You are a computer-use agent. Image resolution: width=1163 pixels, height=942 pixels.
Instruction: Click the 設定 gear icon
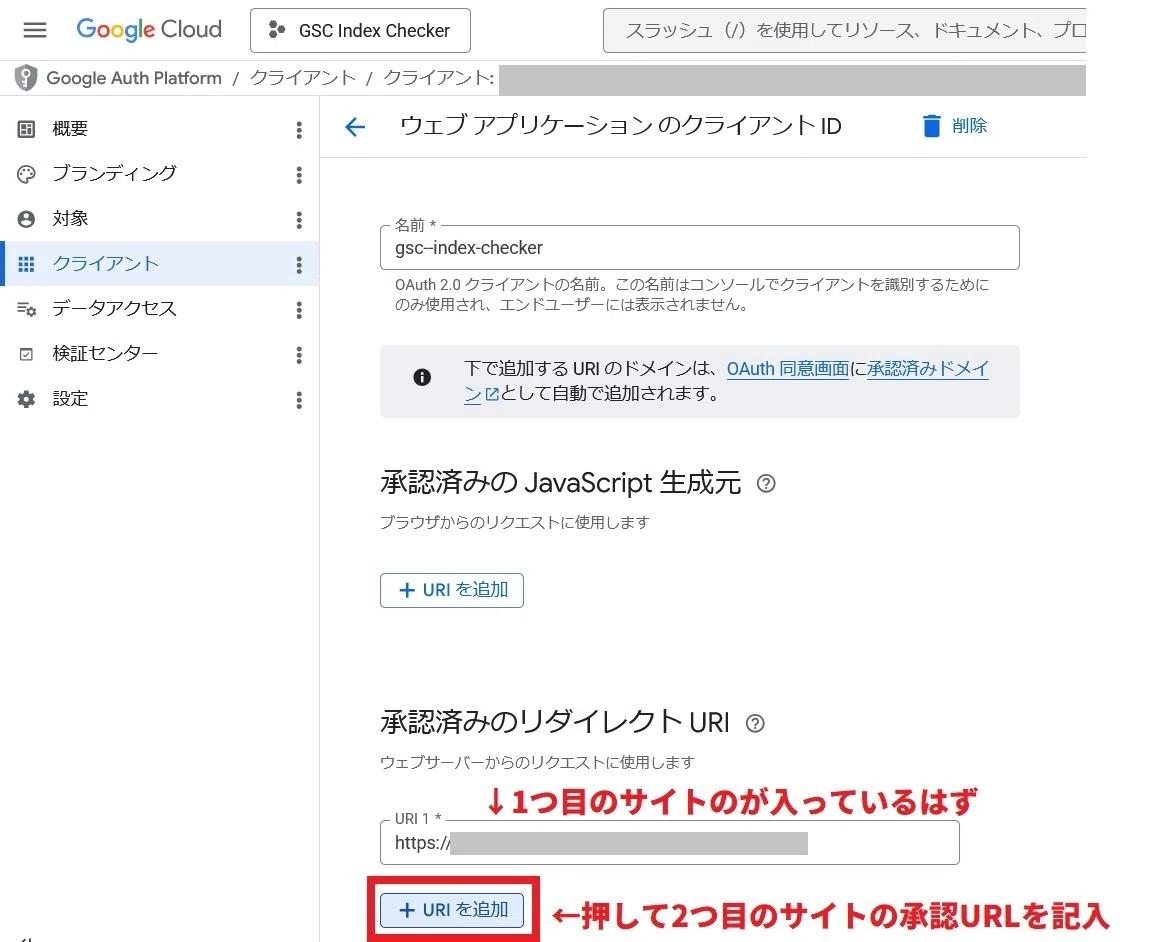[26, 399]
